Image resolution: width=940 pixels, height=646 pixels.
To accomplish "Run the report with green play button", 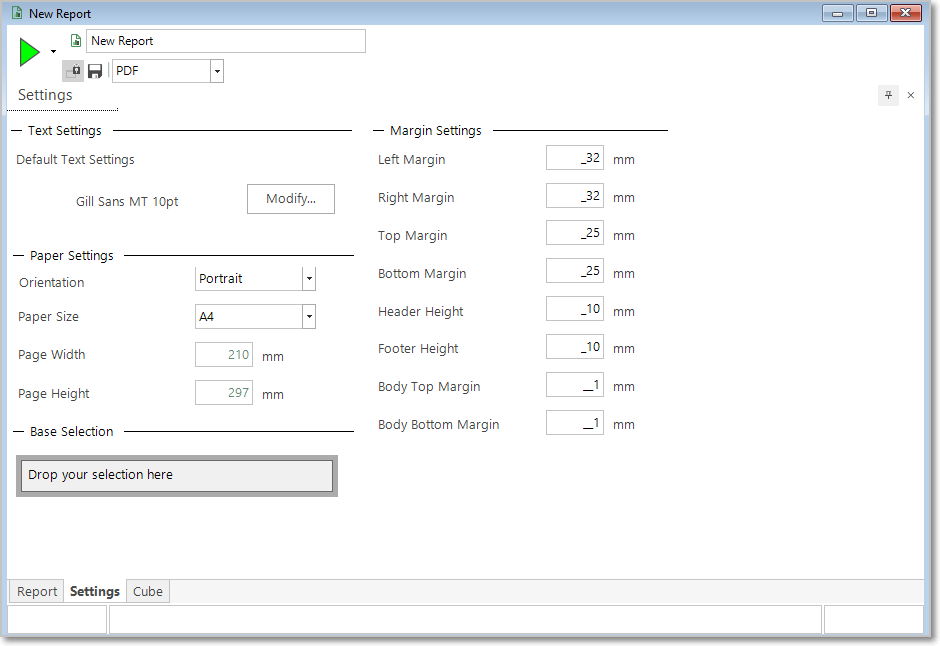I will point(29,52).
